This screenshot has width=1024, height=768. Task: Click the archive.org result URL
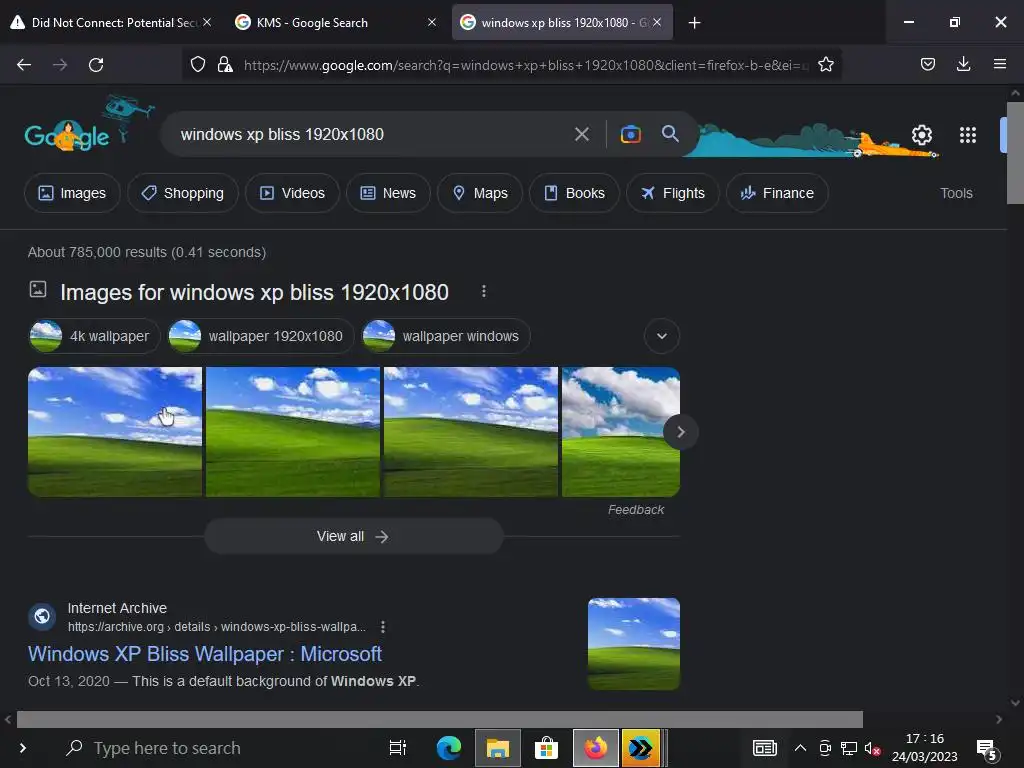[217, 627]
